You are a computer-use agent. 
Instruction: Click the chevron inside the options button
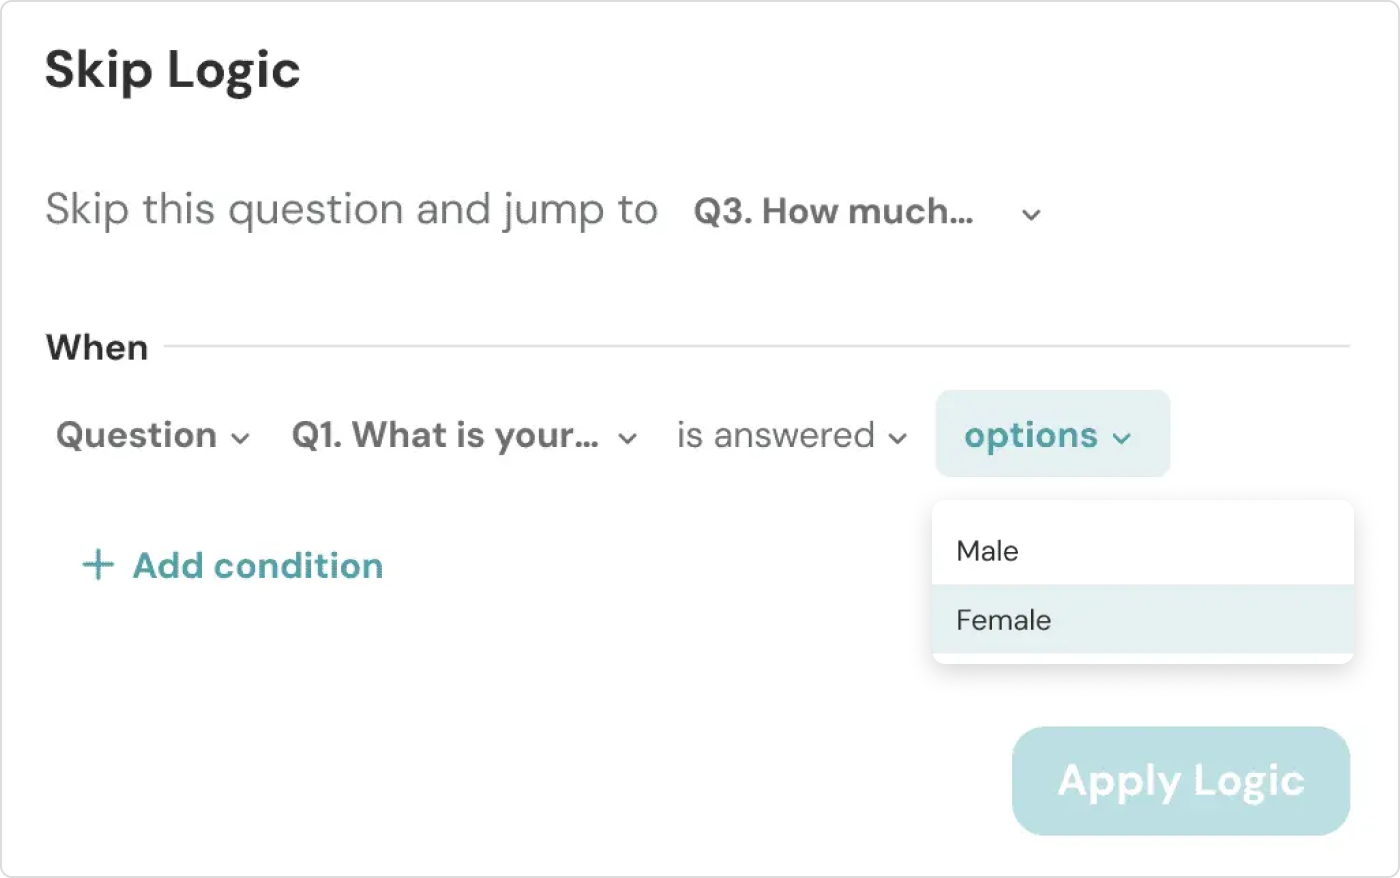point(1121,437)
